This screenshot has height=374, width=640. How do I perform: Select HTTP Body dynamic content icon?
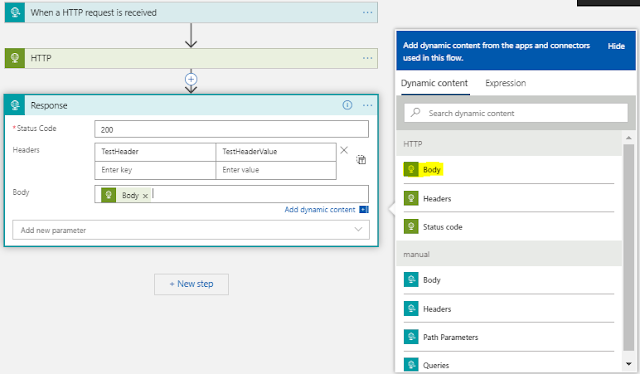click(411, 169)
